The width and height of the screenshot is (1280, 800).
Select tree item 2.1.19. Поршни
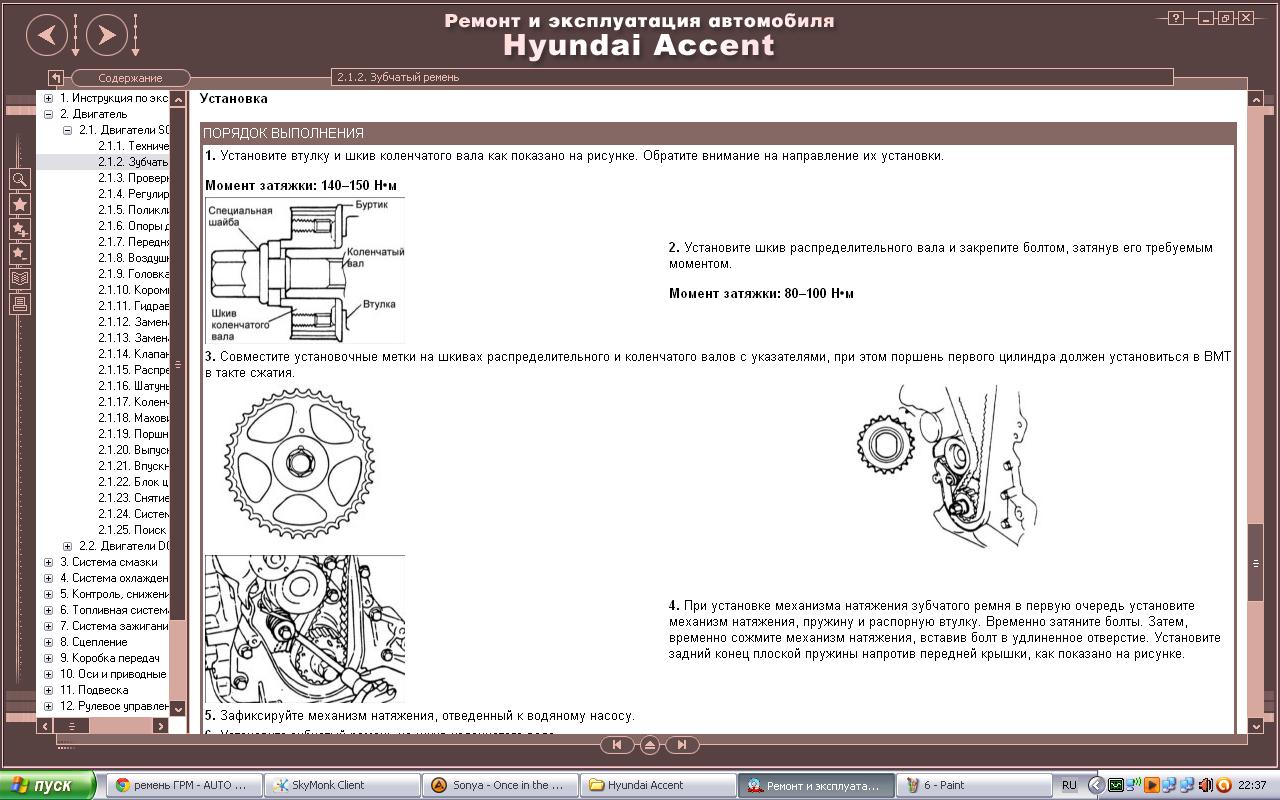click(133, 434)
